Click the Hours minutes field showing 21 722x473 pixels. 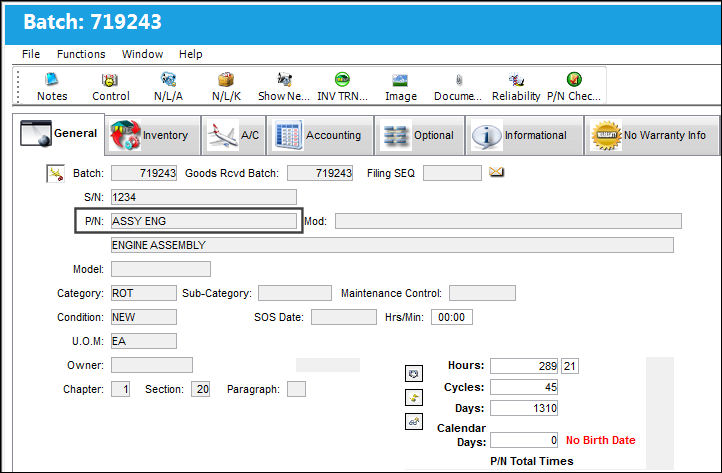tap(570, 366)
